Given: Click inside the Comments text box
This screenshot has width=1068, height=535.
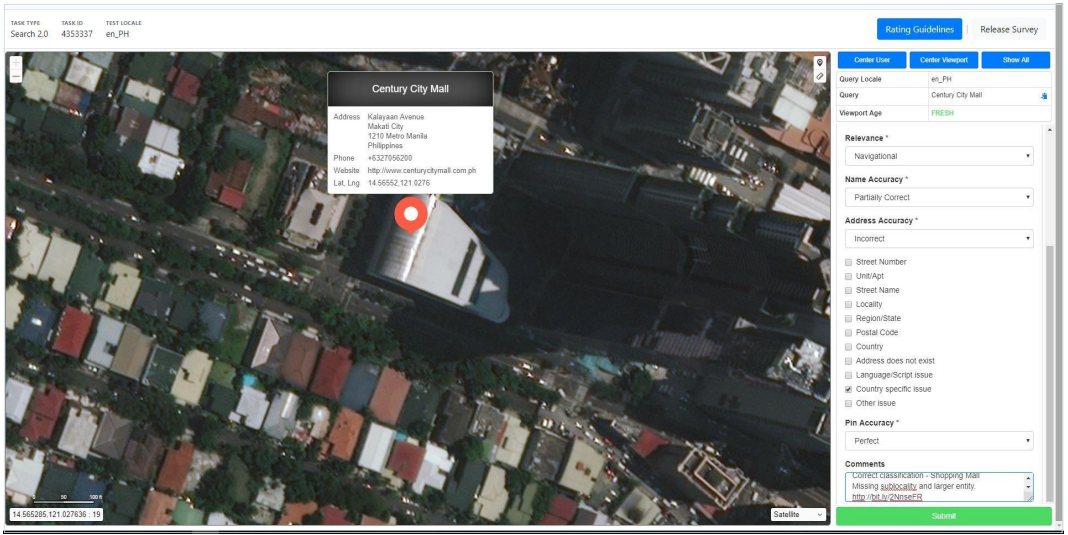Looking at the screenshot, I should pyautogui.click(x=934, y=487).
